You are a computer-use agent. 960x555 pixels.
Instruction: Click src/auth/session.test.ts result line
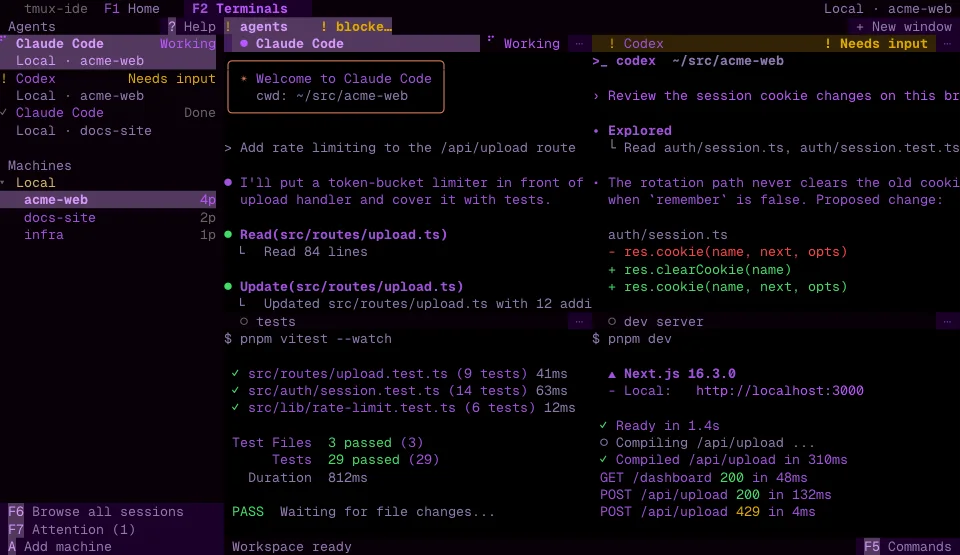click(x=399, y=390)
